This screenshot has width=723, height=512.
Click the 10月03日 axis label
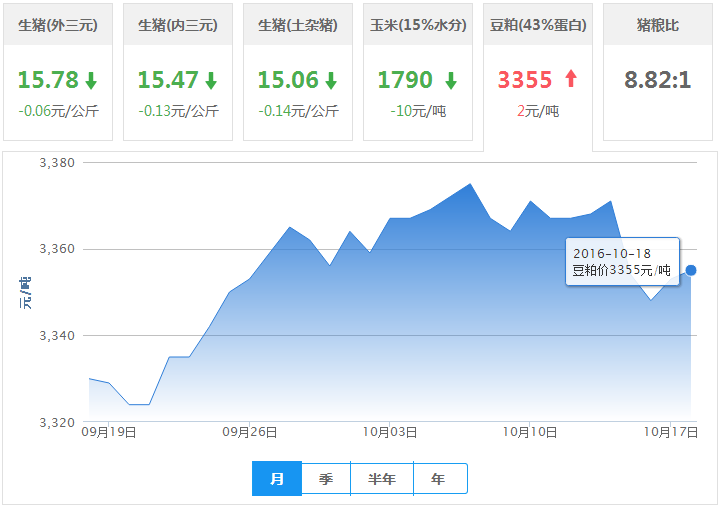[390, 432]
